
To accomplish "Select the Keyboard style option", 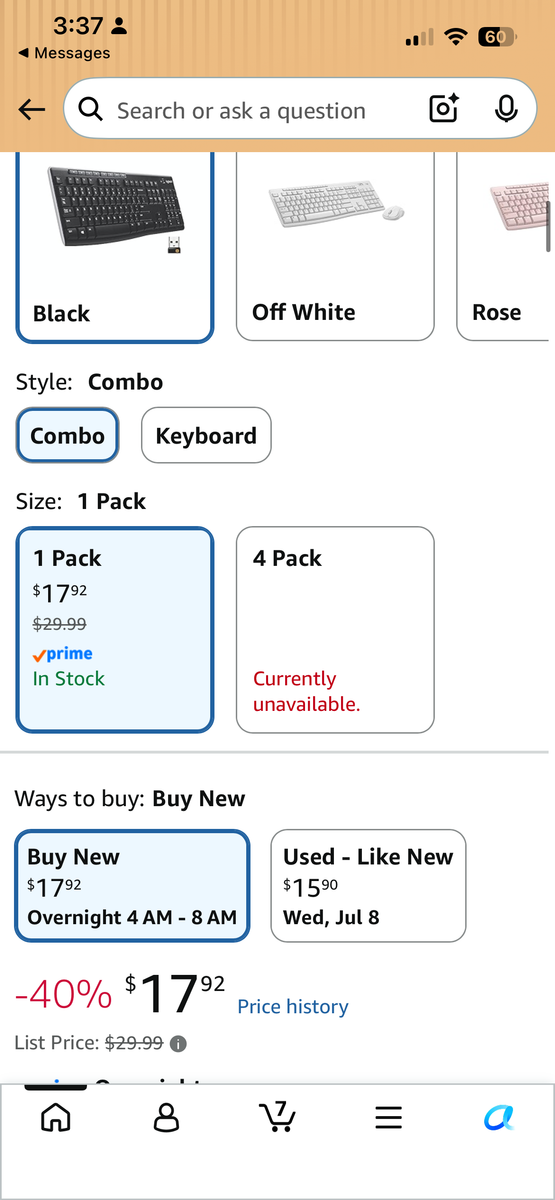I will coord(206,435).
